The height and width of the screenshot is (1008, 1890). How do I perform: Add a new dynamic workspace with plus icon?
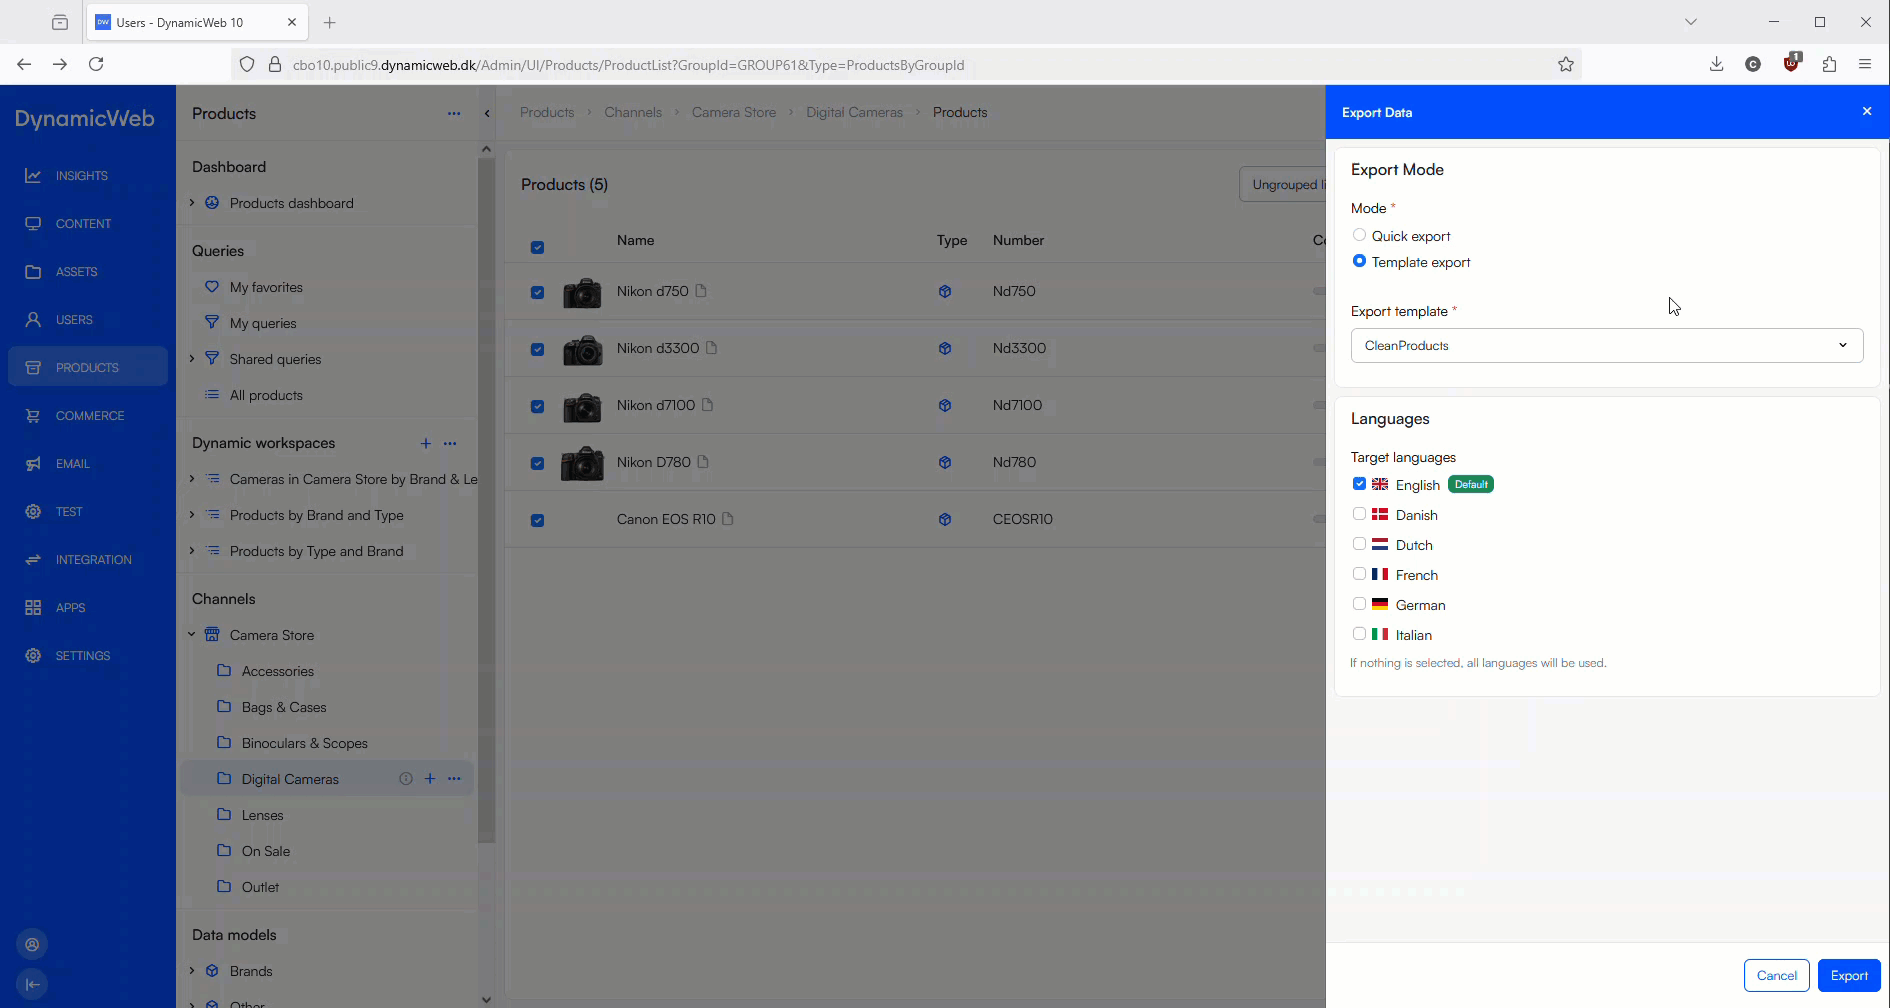click(425, 443)
